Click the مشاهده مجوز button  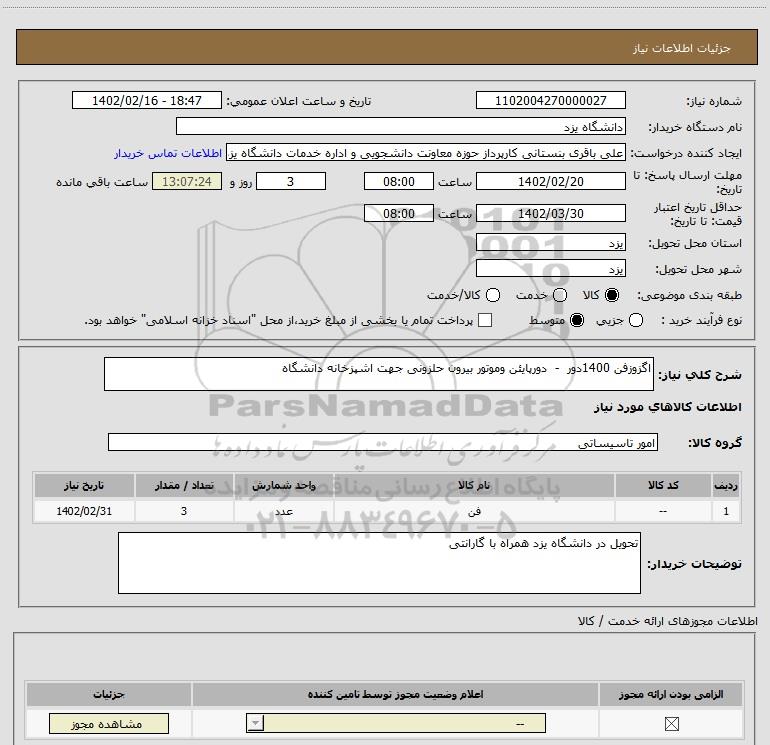coord(109,724)
